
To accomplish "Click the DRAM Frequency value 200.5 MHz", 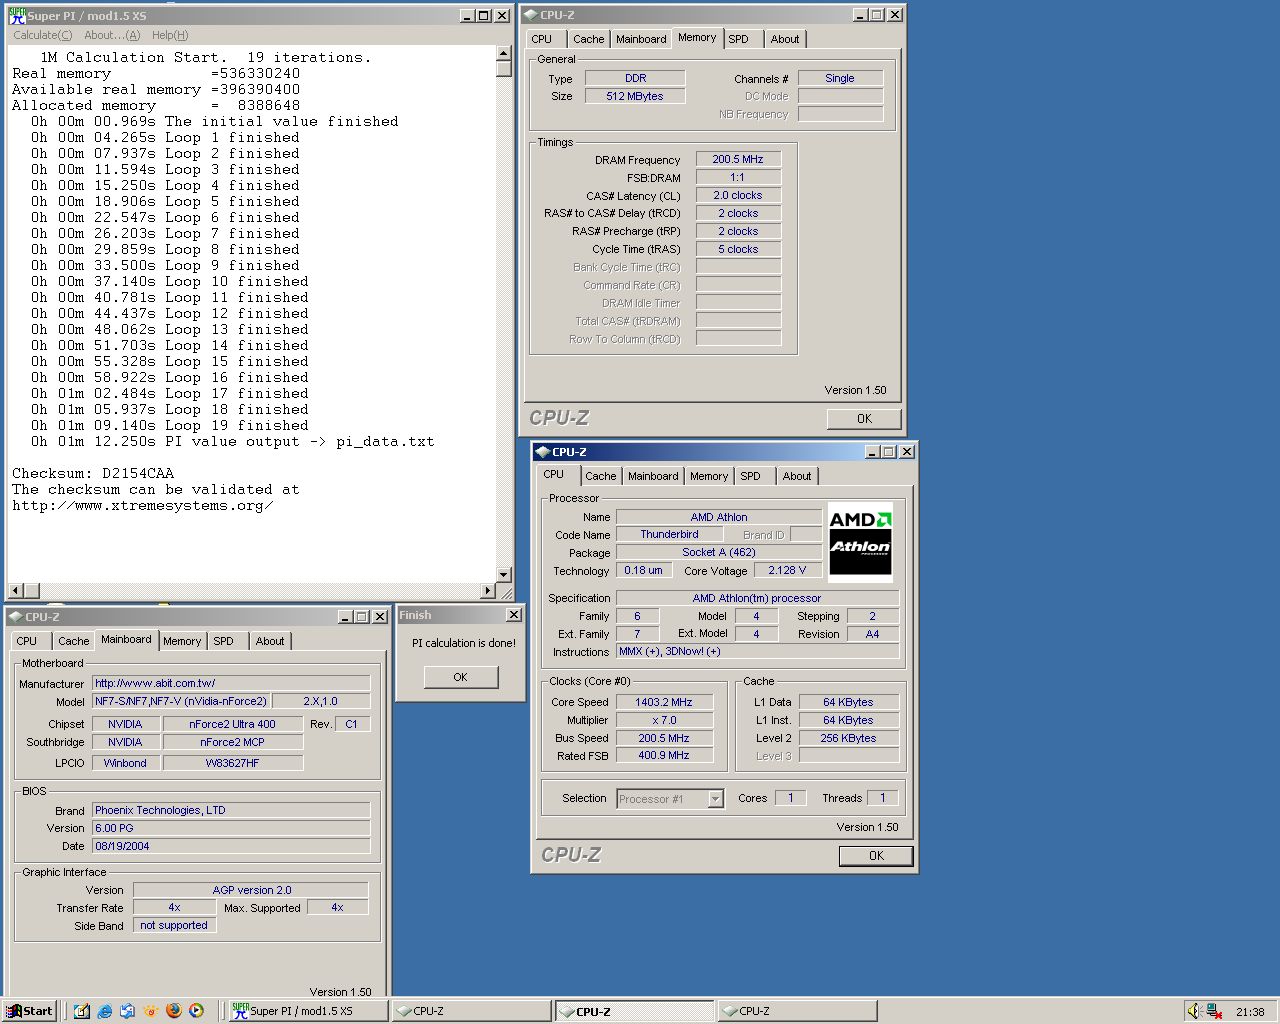I will (x=738, y=159).
